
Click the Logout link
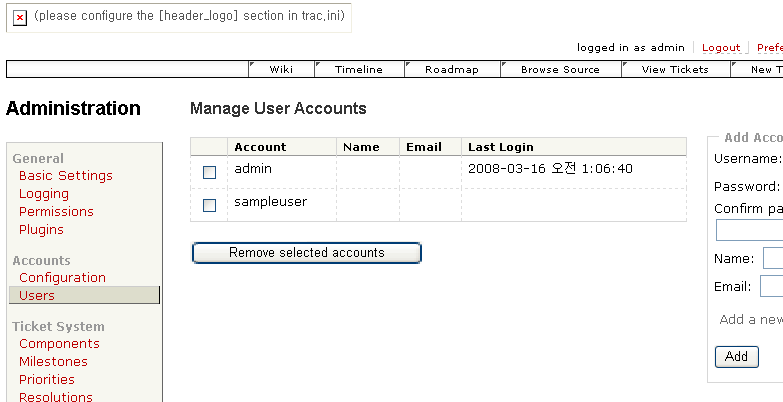coord(721,48)
